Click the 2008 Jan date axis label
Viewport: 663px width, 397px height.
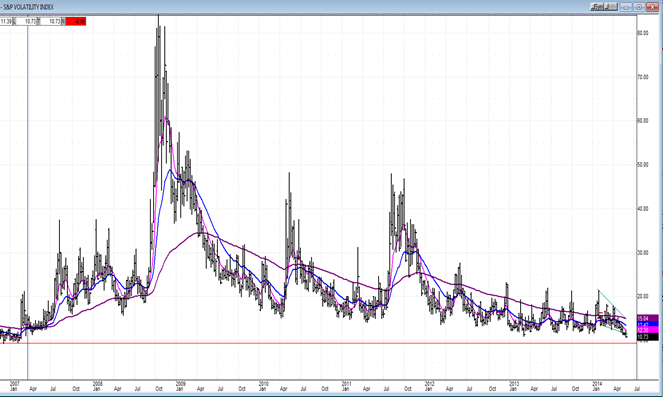(x=98, y=386)
